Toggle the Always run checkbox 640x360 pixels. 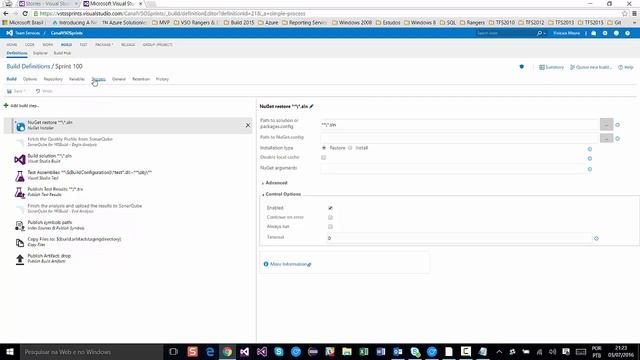(330, 227)
